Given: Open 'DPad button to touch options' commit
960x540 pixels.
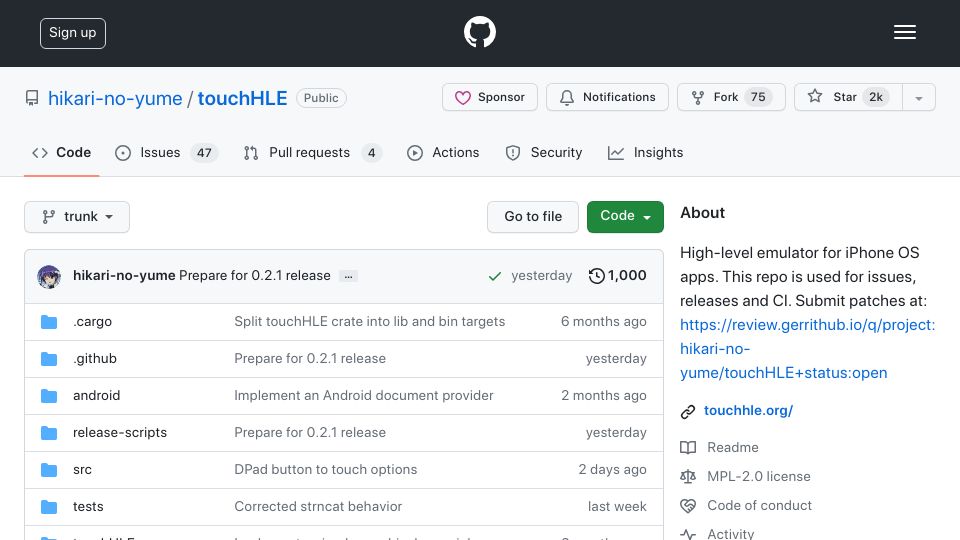Looking at the screenshot, I should click(326, 470).
